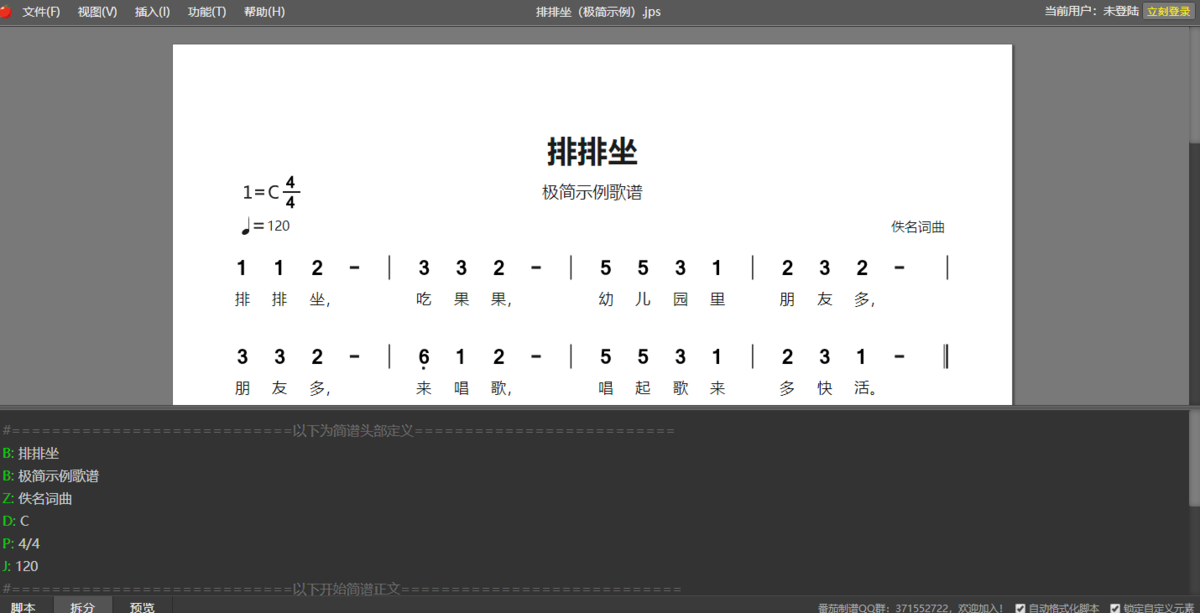Click the lyric 多快活。 in score

[x=829, y=389]
